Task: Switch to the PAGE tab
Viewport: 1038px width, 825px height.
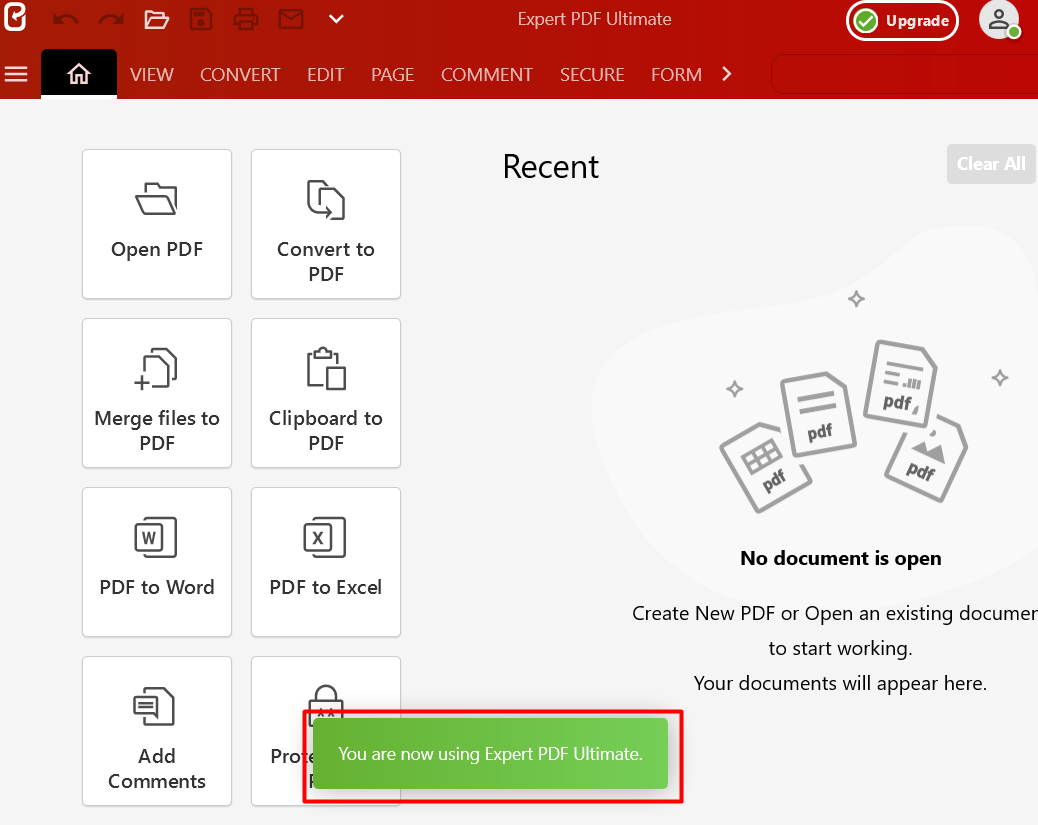Action: [393, 74]
